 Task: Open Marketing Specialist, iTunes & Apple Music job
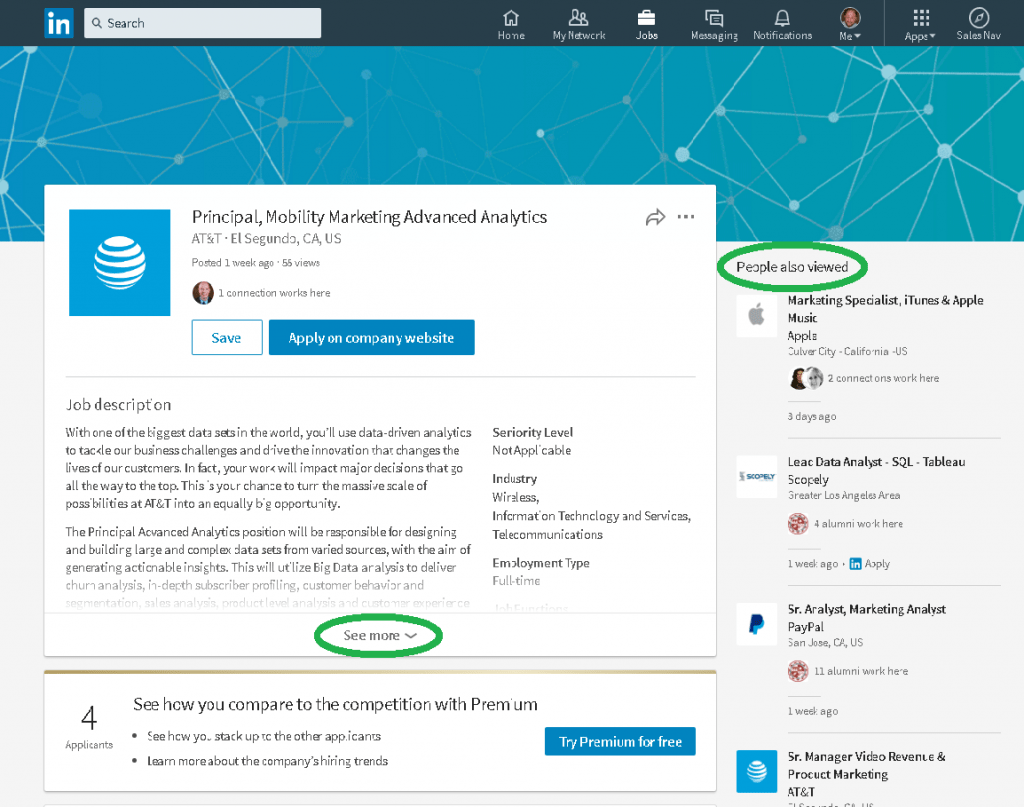pyautogui.click(x=886, y=309)
